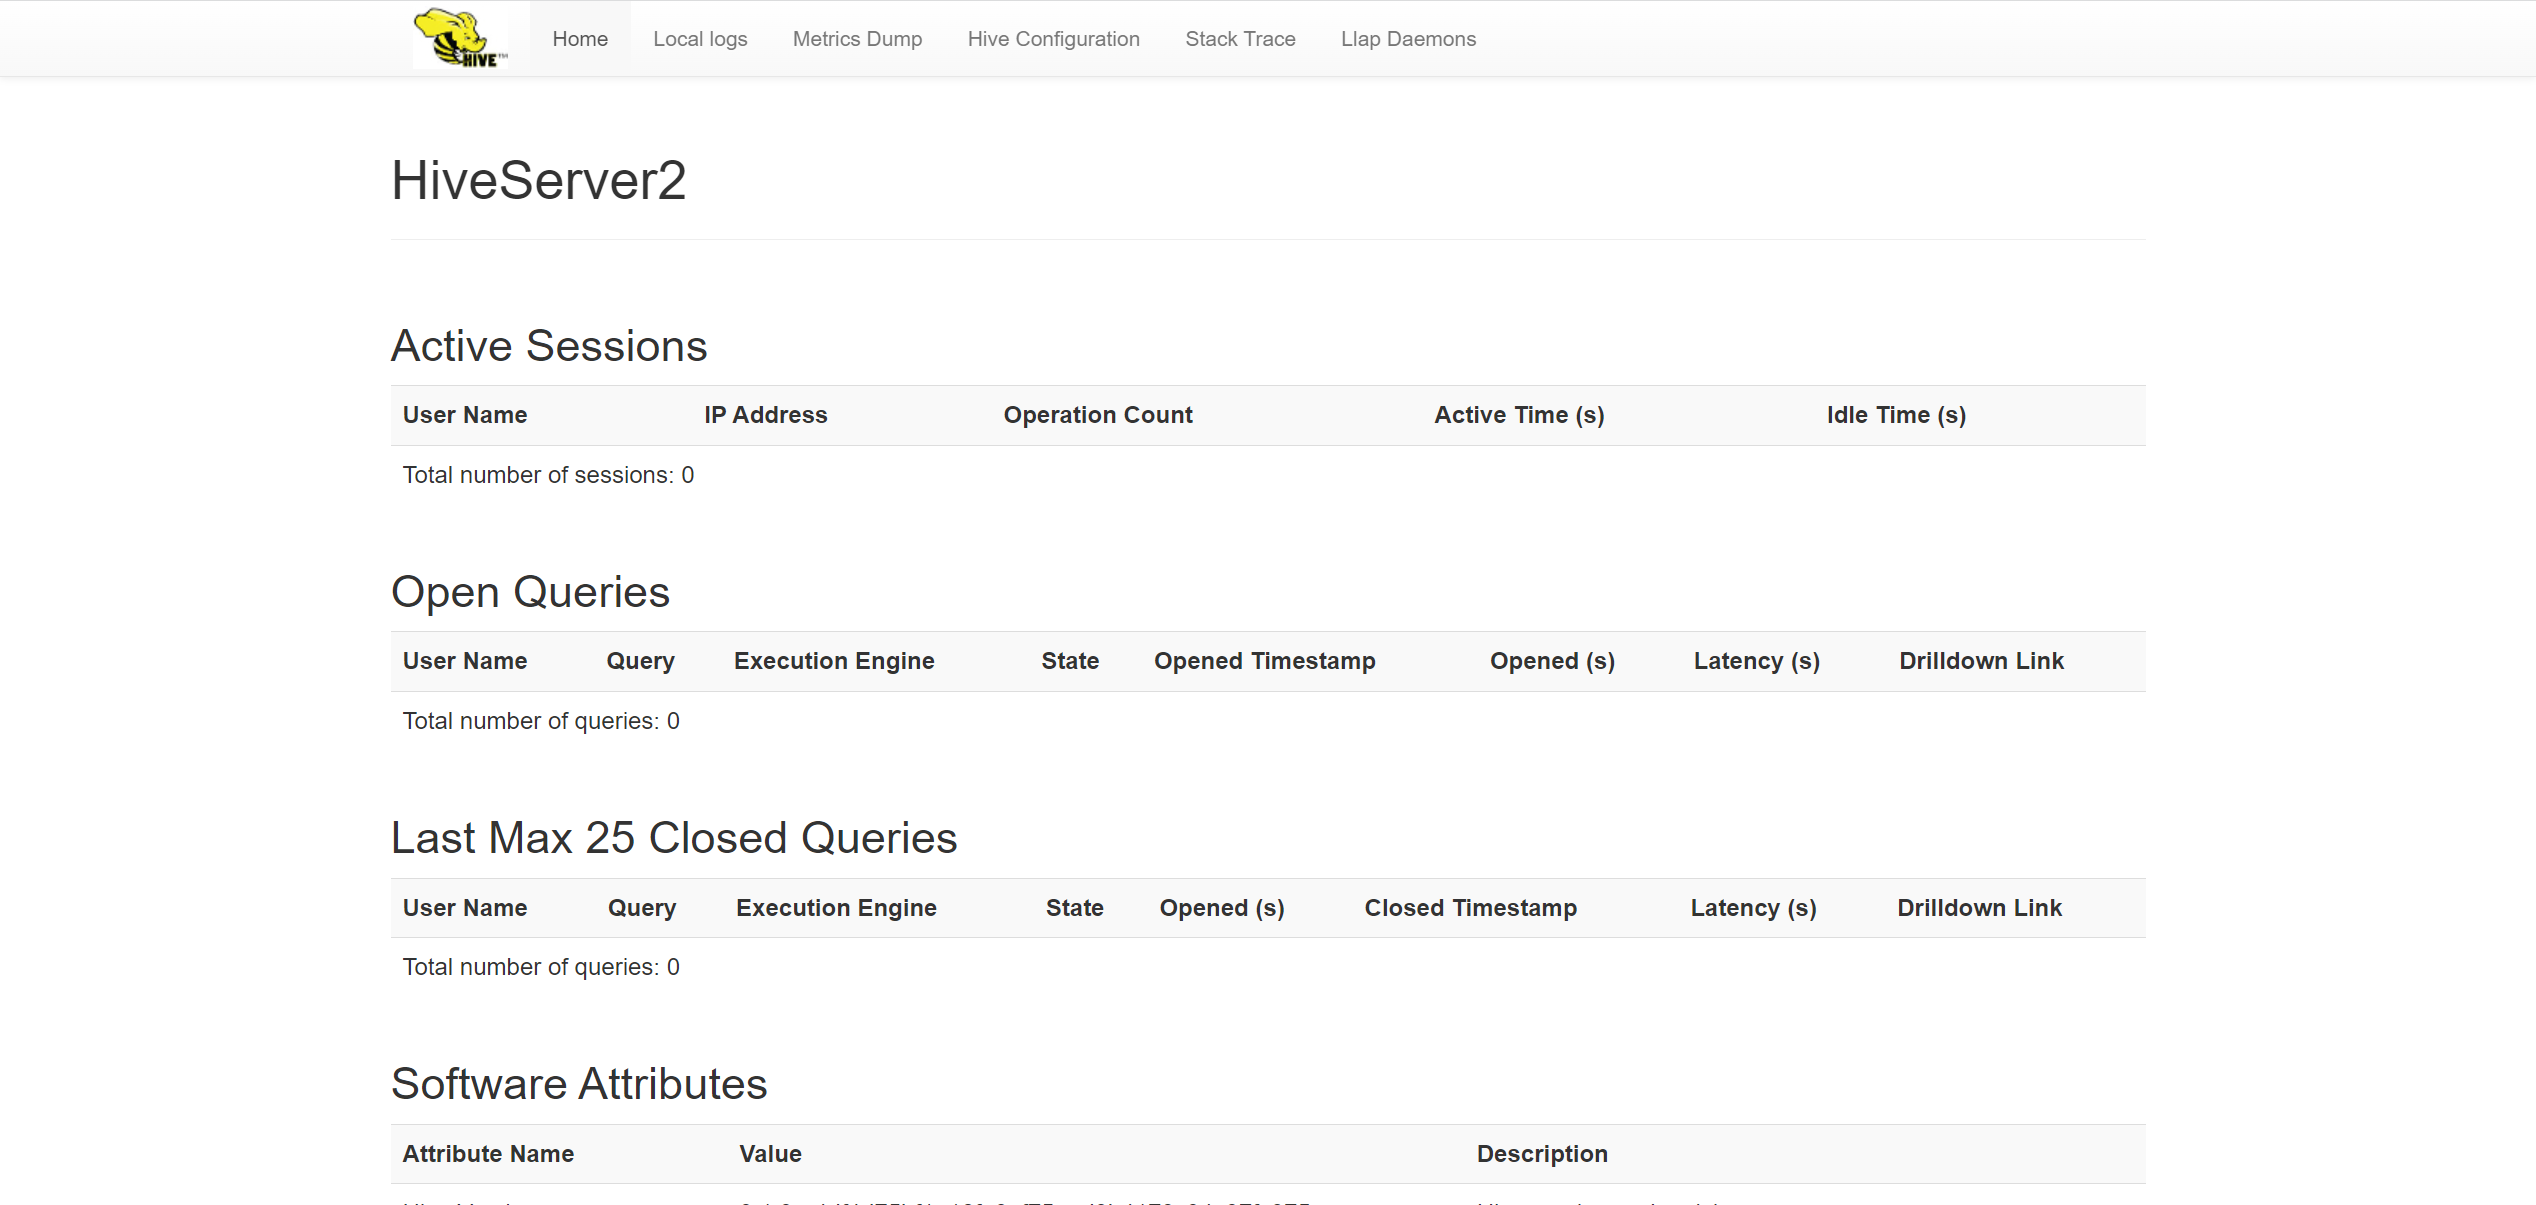The height and width of the screenshot is (1205, 2536).
Task: Click the Software Attributes heading
Action: tap(579, 1084)
